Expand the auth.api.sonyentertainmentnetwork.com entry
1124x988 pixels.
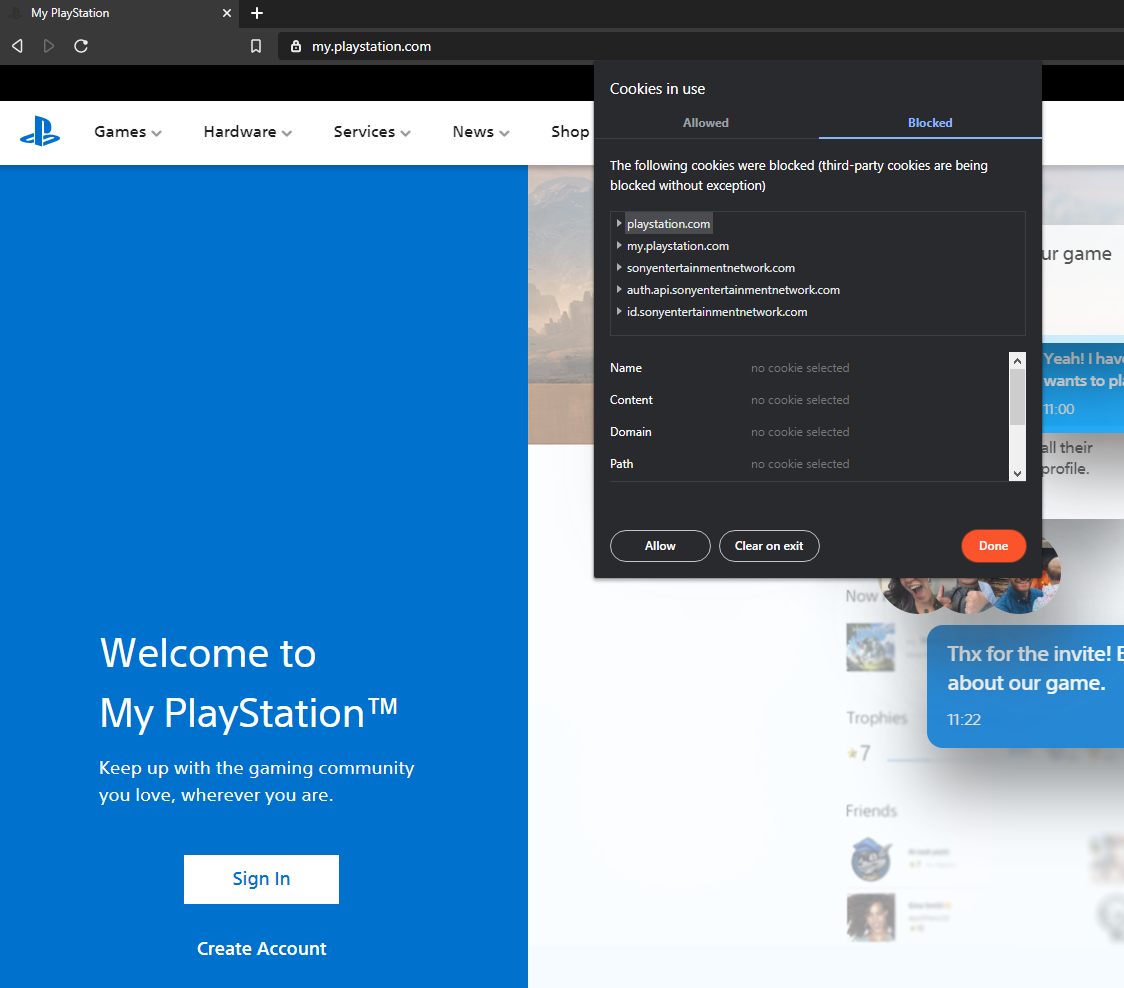(619, 290)
